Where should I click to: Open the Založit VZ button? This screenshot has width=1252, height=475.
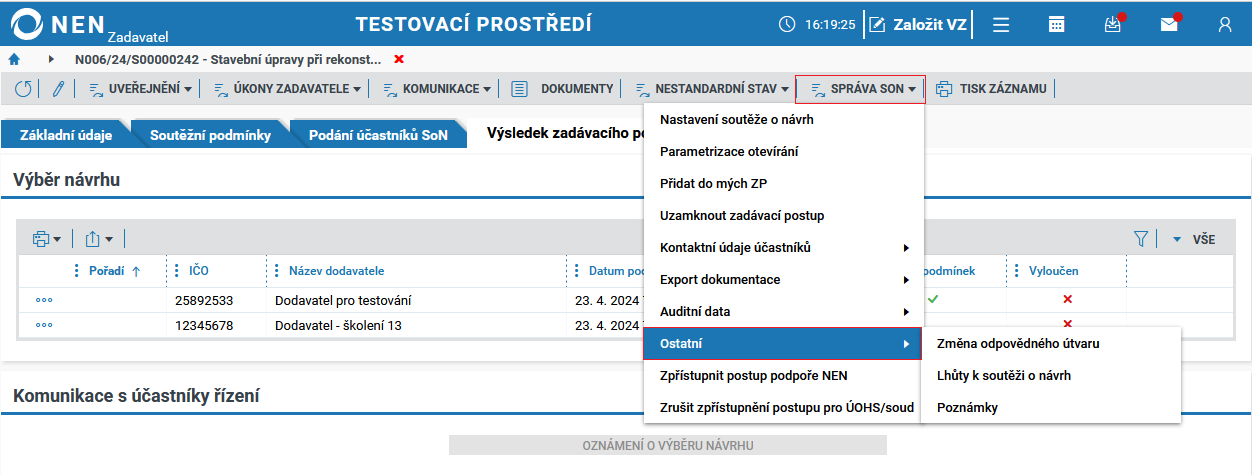click(x=918, y=24)
